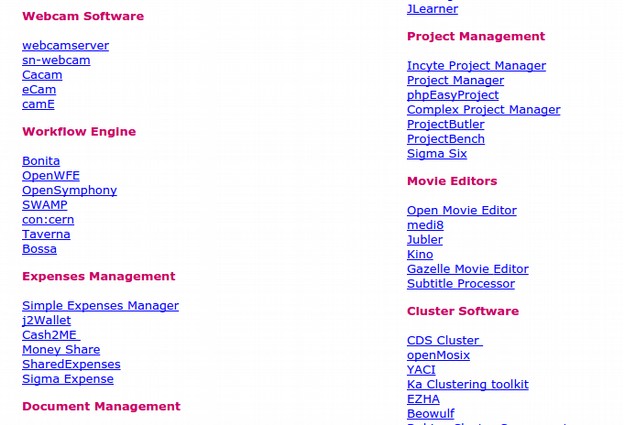
Task: Open the Cash2ME link
Action: [51, 335]
